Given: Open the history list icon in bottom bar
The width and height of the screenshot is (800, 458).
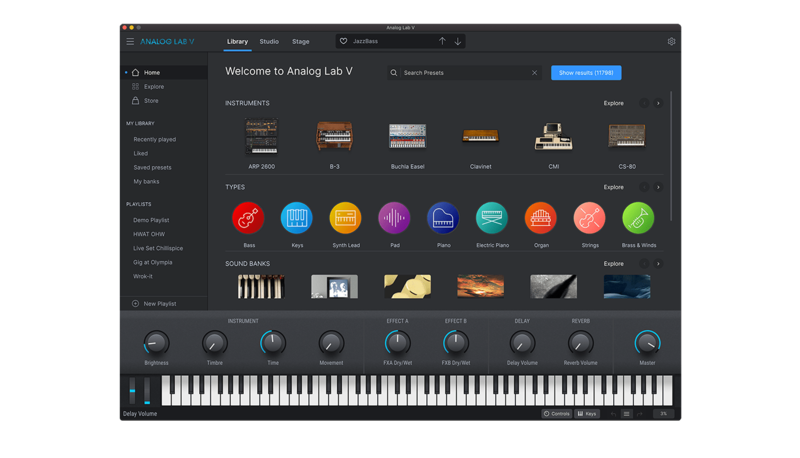Looking at the screenshot, I should tap(627, 414).
